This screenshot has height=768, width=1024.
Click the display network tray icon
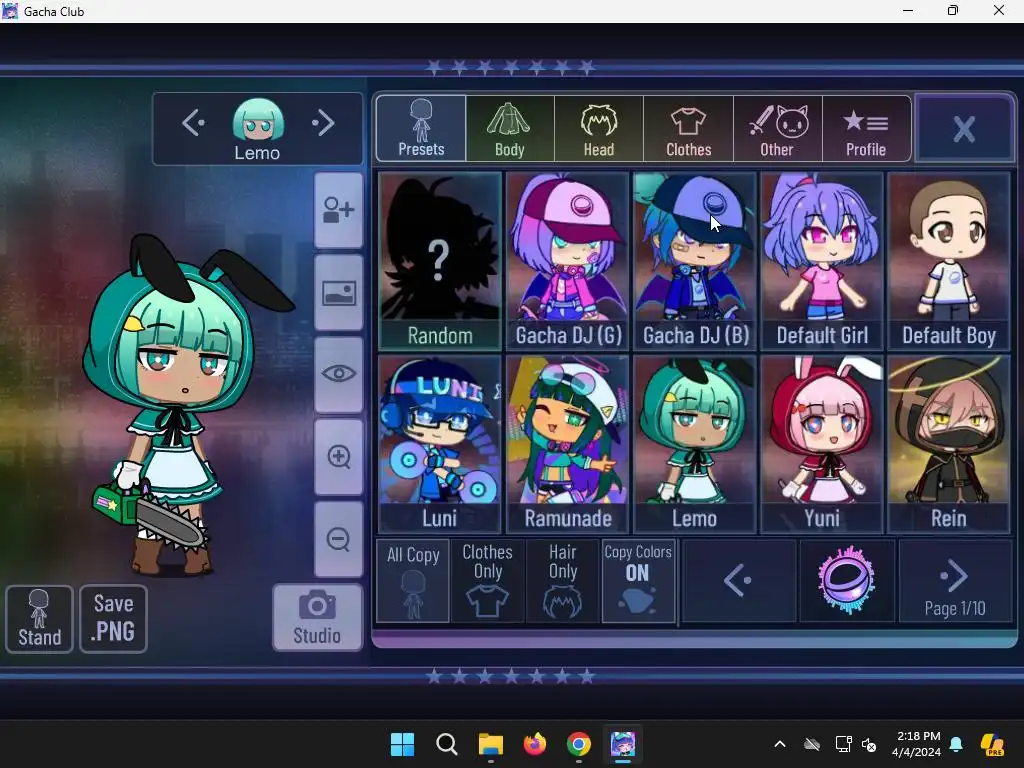843,744
